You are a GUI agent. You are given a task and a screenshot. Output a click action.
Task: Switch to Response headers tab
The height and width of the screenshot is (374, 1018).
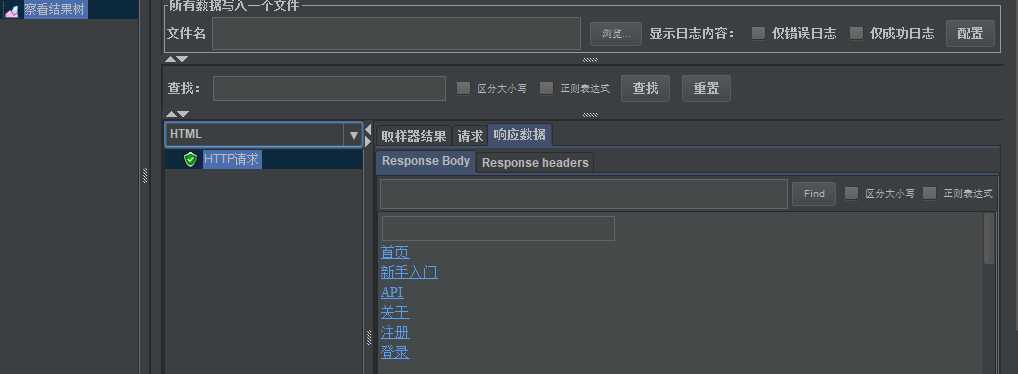(535, 163)
